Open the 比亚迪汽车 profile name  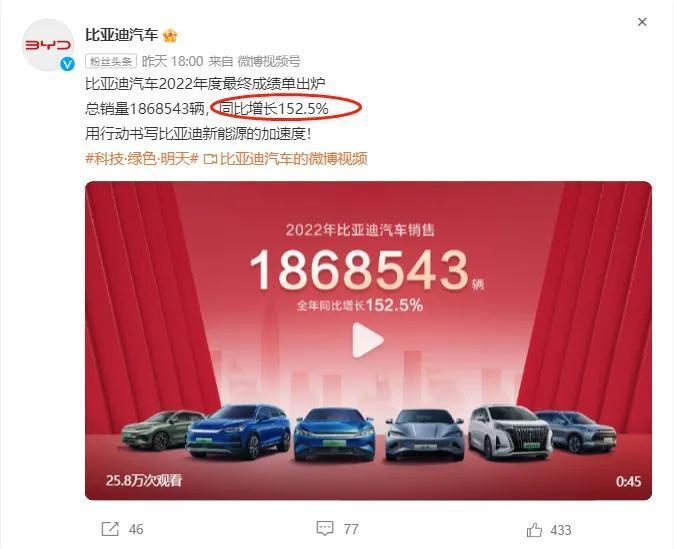point(122,35)
